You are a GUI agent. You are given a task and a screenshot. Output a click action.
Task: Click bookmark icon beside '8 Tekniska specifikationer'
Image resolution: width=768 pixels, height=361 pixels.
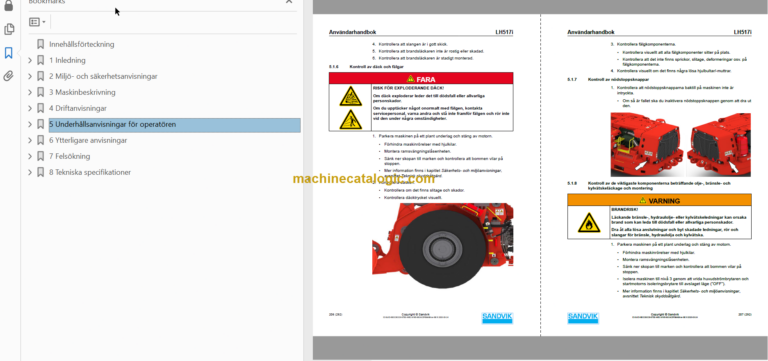point(41,172)
